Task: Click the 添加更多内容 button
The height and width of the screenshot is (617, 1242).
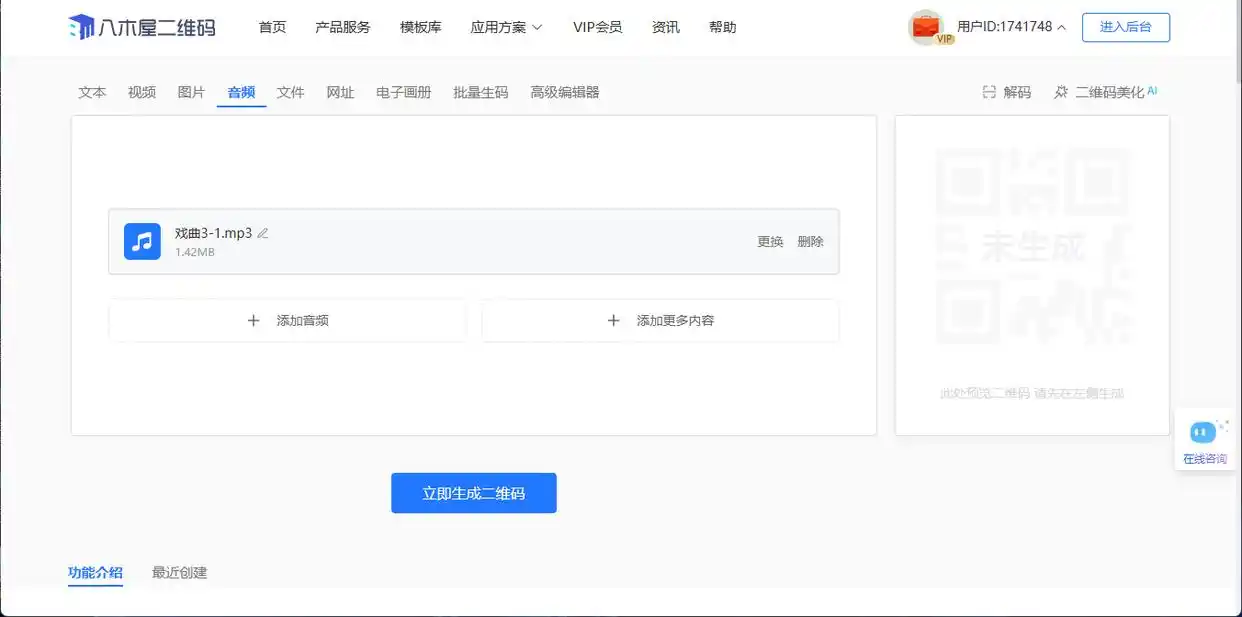Action: 660,321
